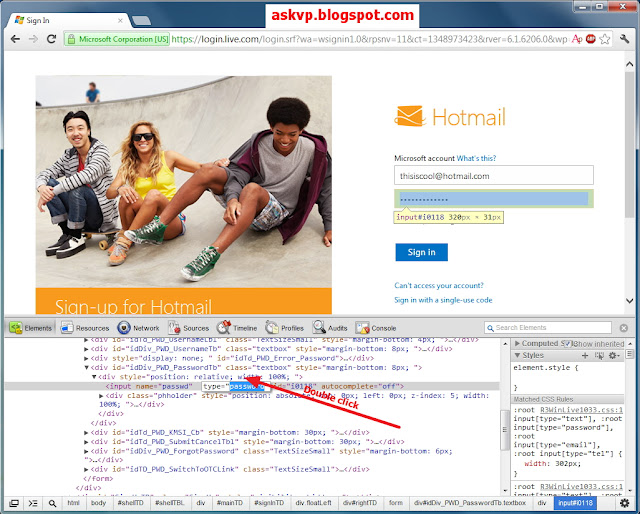Click the Elements tree scrollbar thumb

tap(504, 429)
